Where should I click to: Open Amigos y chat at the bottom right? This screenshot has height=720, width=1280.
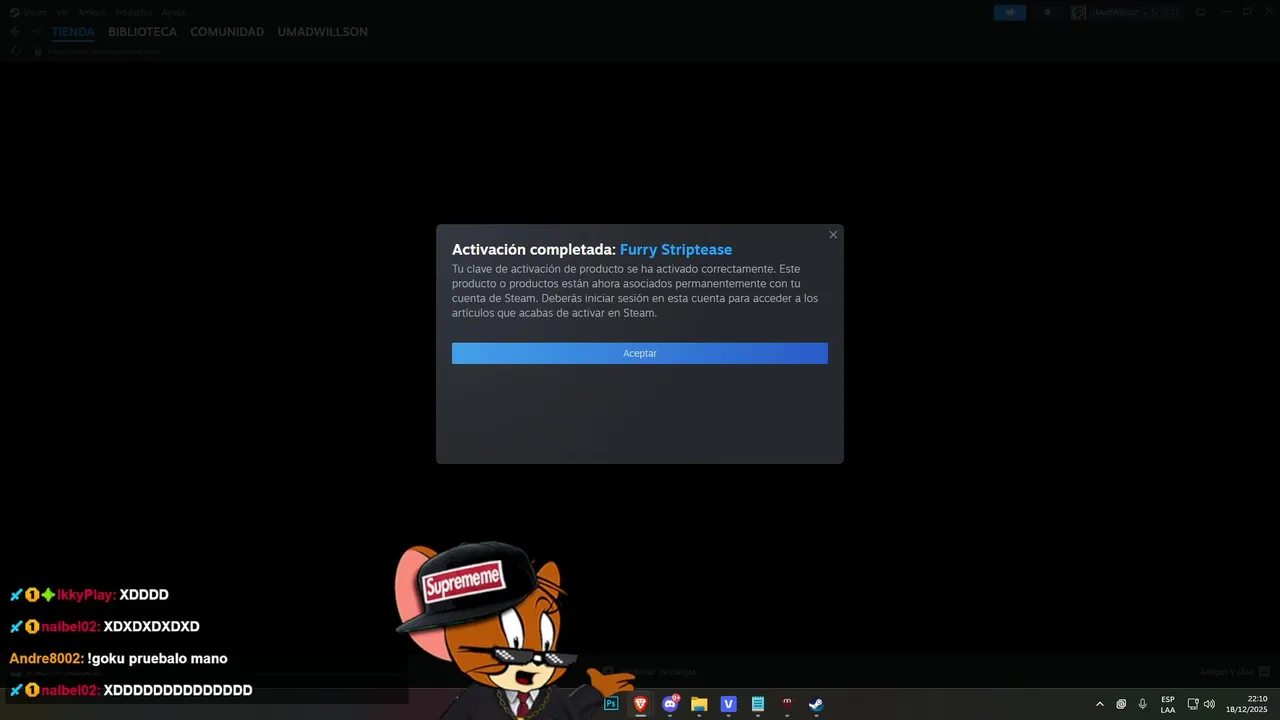point(1235,672)
